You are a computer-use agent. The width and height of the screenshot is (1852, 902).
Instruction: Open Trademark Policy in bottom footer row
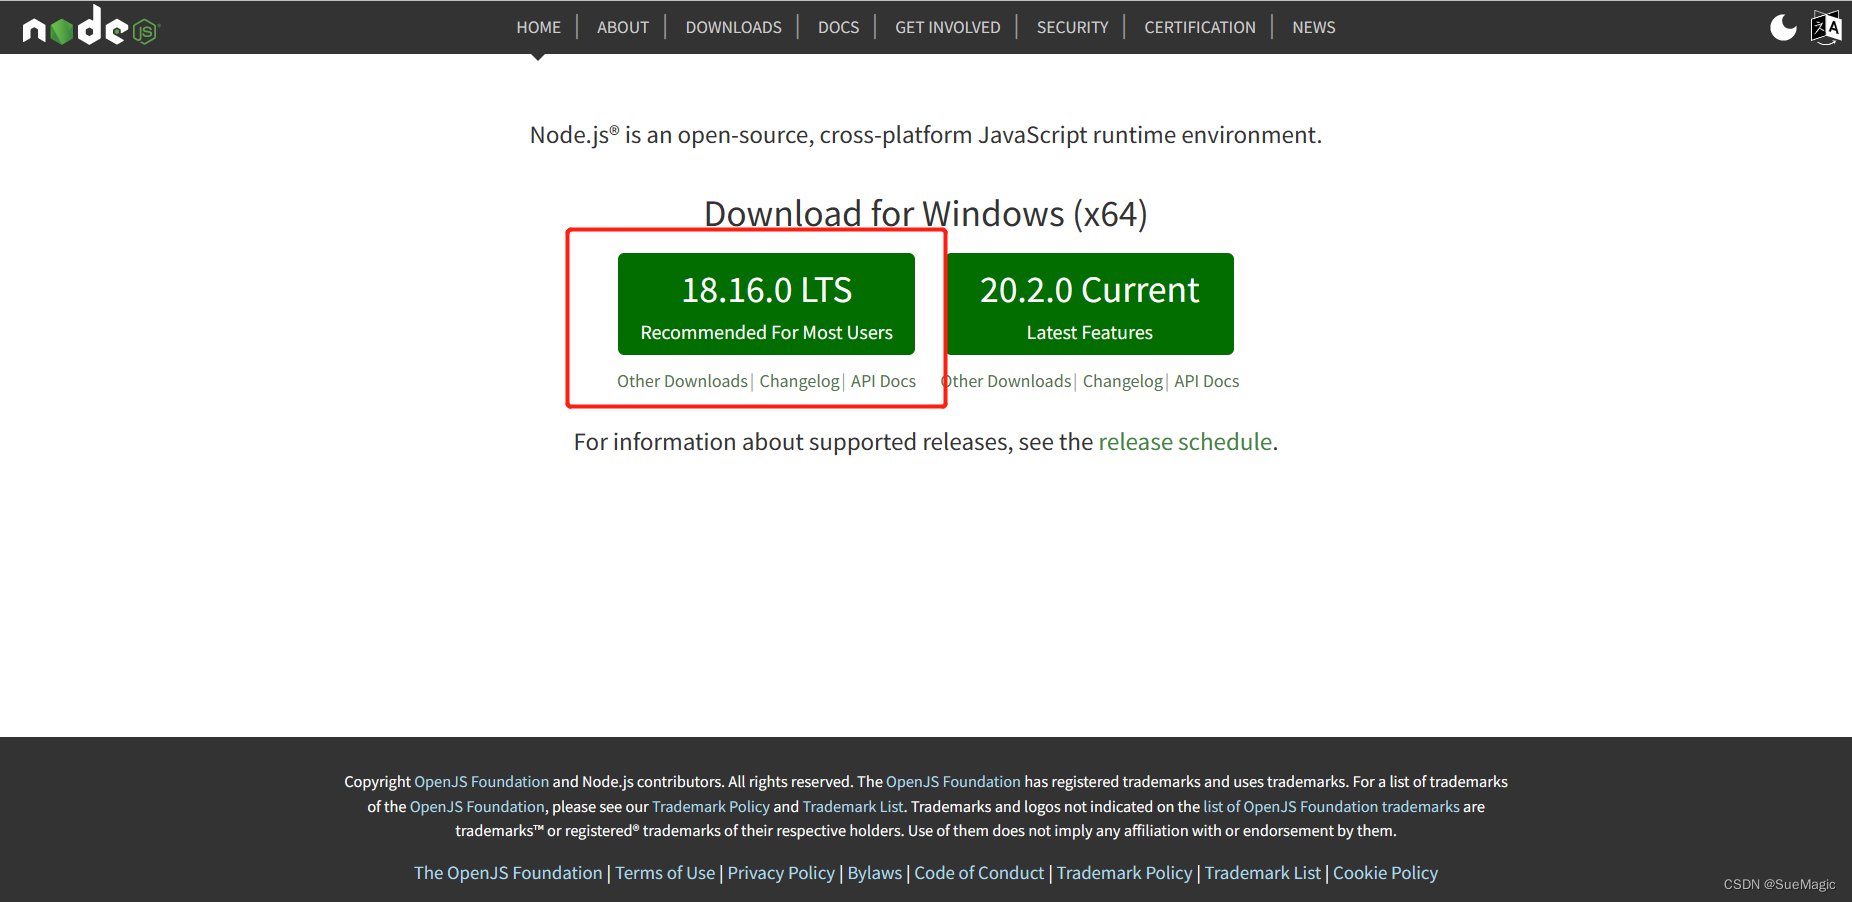pyautogui.click(x=1125, y=873)
